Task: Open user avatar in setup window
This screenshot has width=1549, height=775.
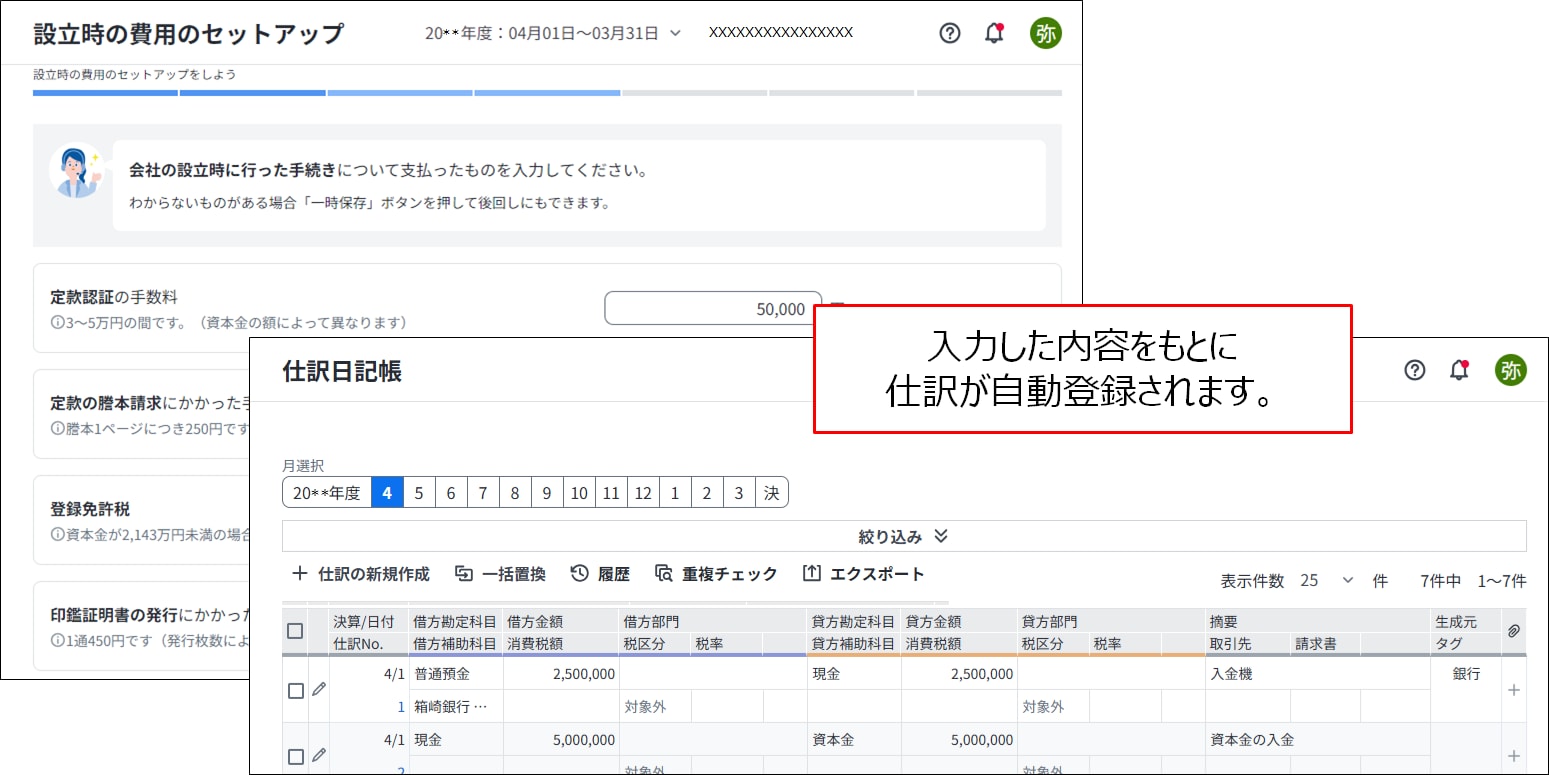Action: pos(1046,33)
